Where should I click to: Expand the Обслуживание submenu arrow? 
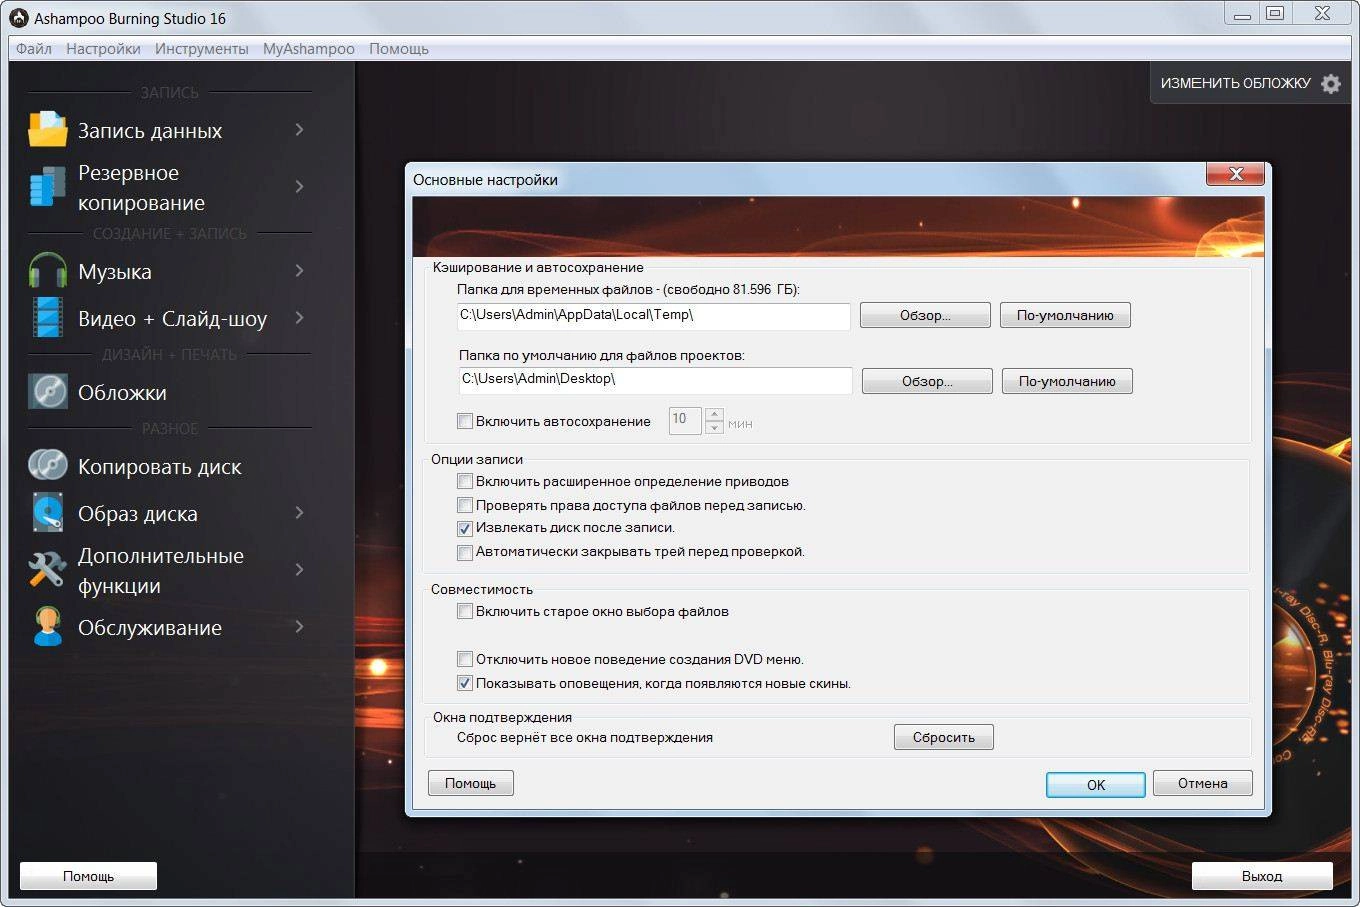pos(299,627)
